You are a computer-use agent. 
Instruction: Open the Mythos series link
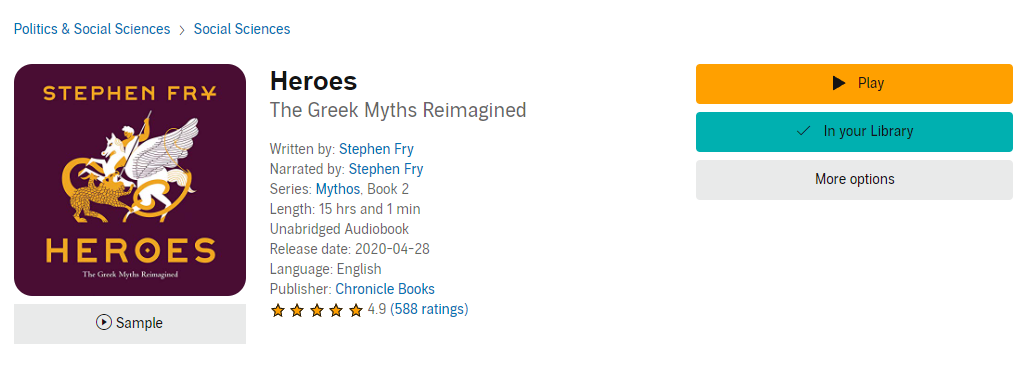point(338,189)
